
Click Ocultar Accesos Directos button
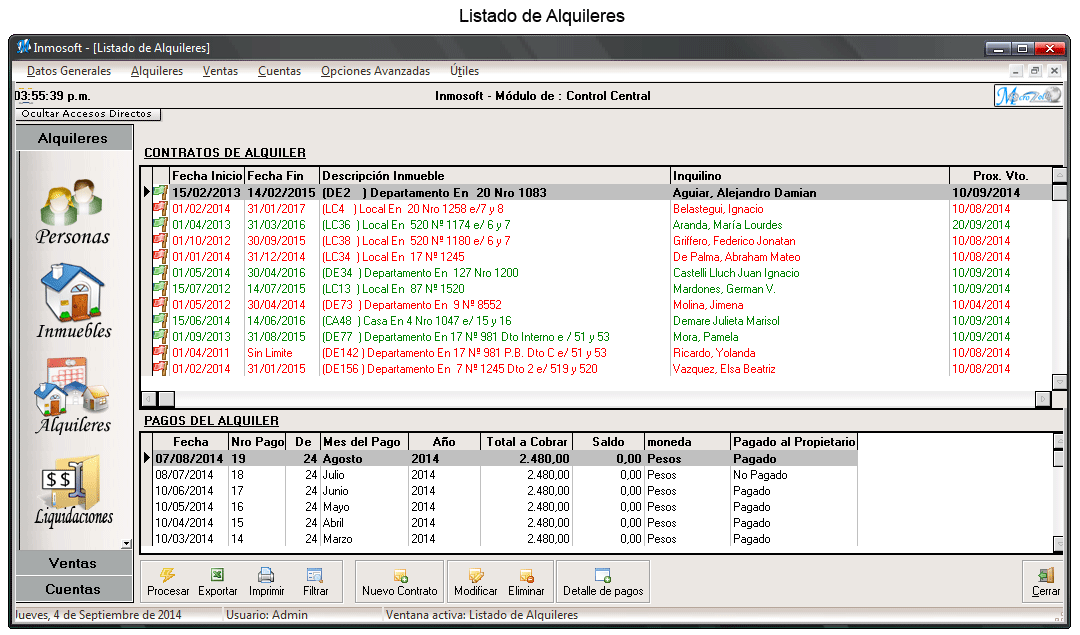[88, 114]
